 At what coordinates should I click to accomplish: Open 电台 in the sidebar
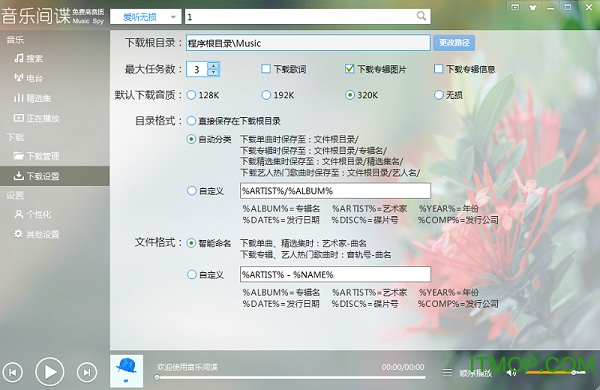click(x=29, y=78)
